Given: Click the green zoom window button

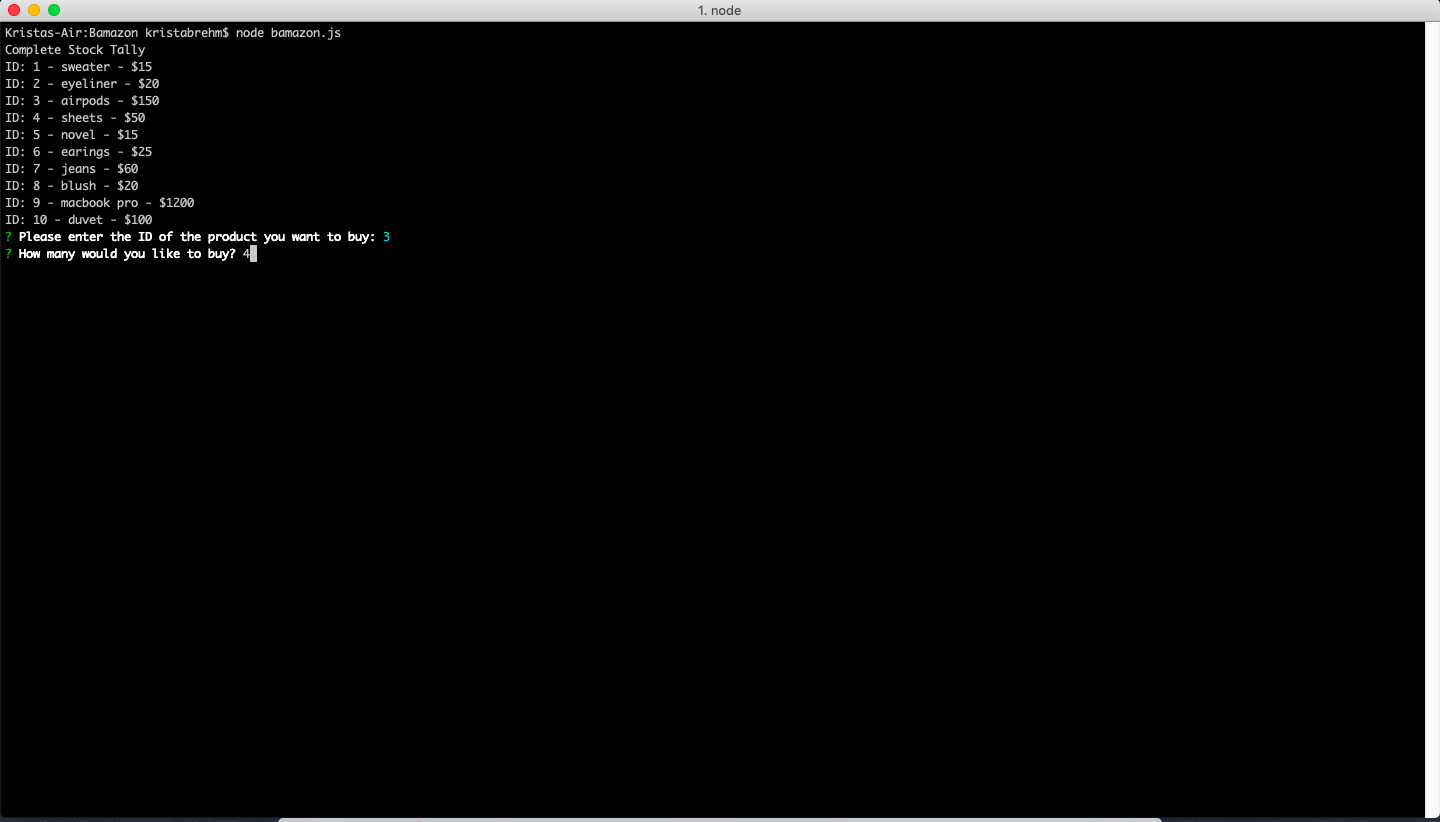Looking at the screenshot, I should pos(54,10).
